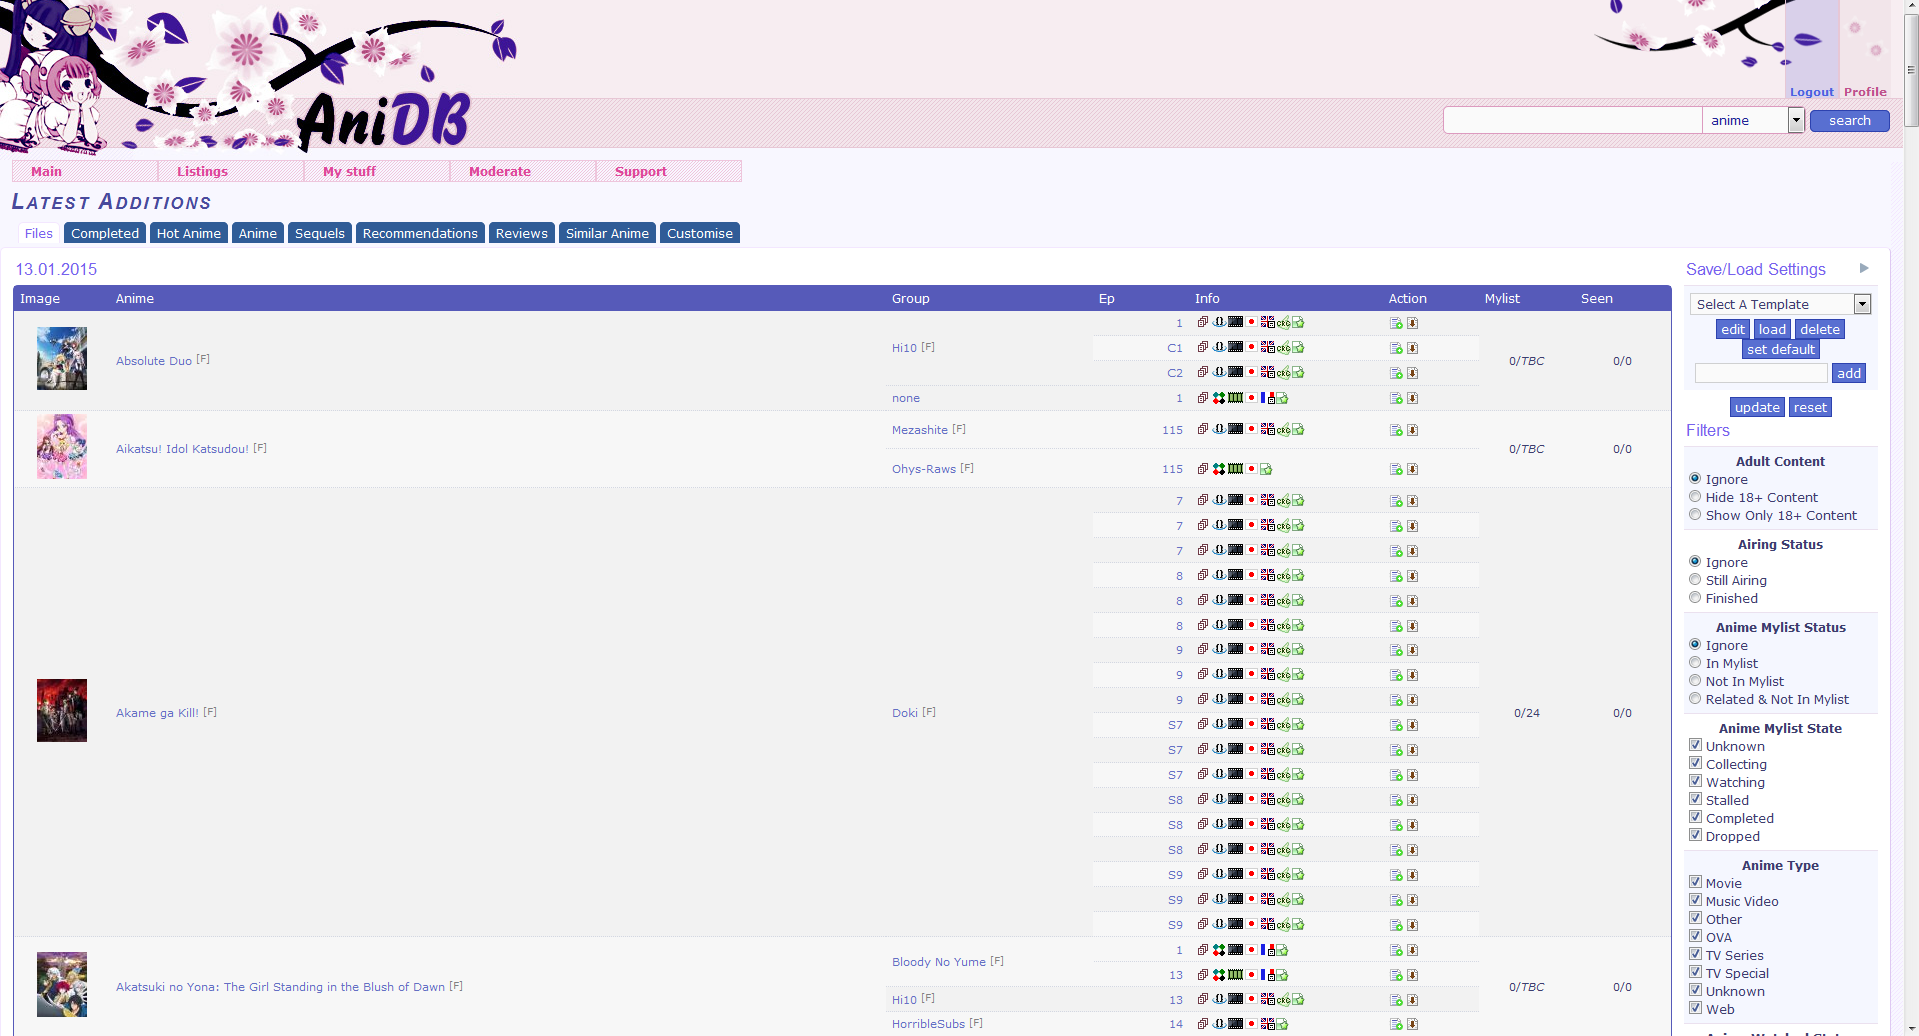This screenshot has height=1036, width=1919.
Task: Toggle the TV Series checkbox
Action: point(1695,954)
